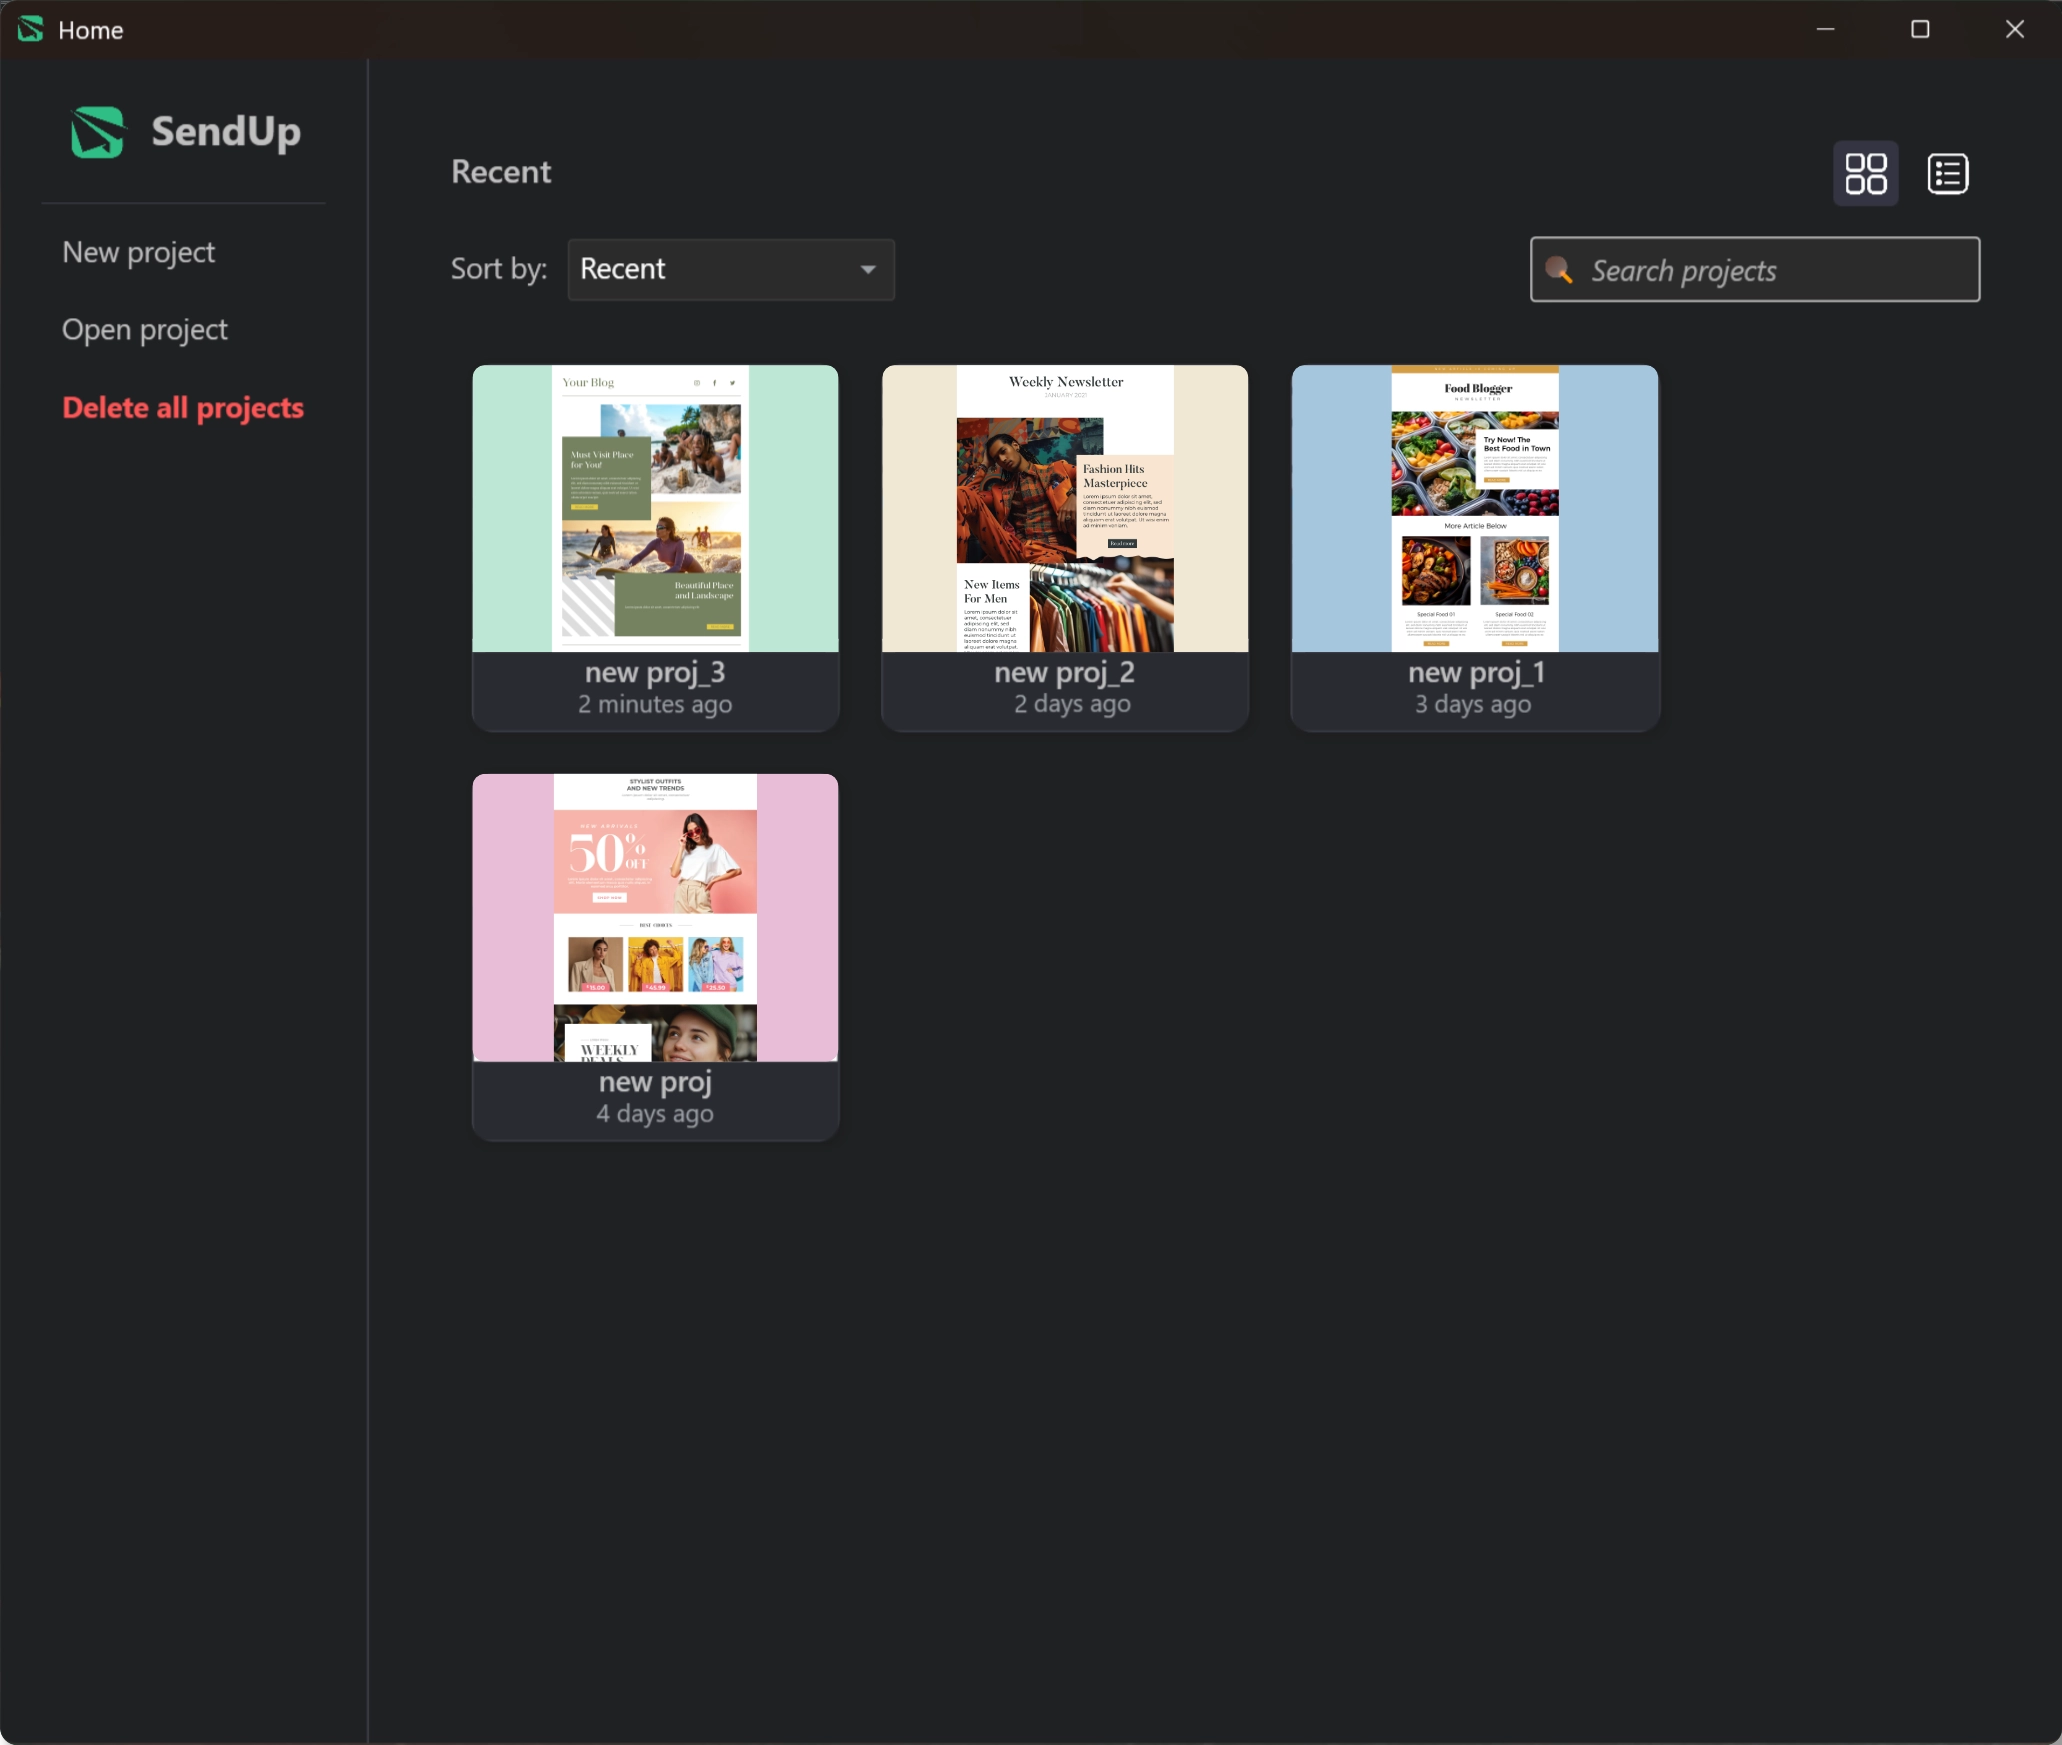Switch to list view layout
The image size is (2062, 1745).
[x=1947, y=173]
